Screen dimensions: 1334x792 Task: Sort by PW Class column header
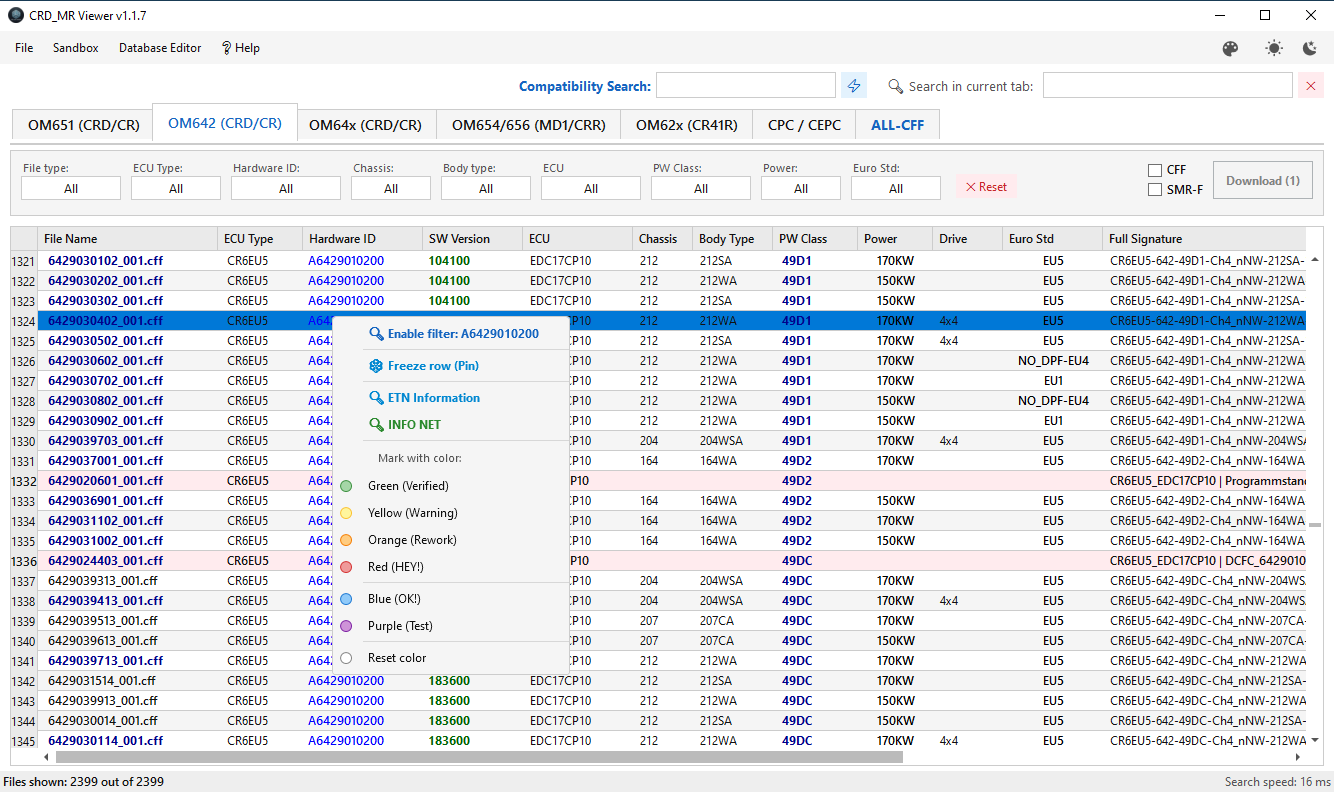tap(815, 239)
